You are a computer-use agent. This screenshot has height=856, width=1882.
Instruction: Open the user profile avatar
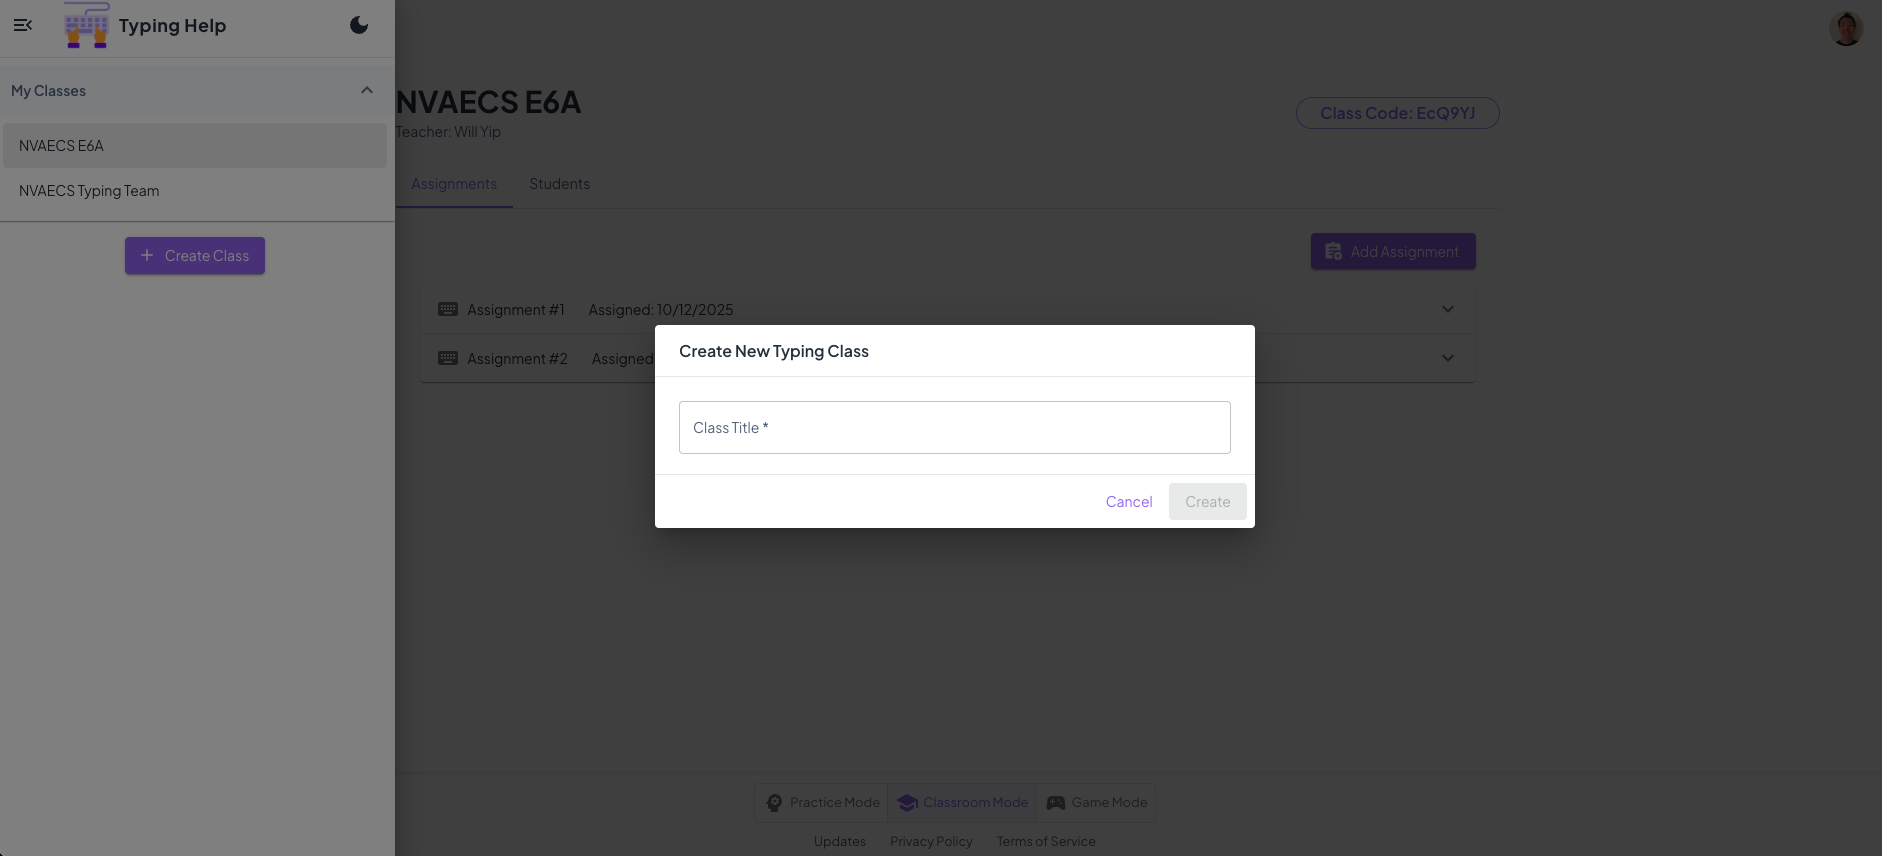(x=1846, y=29)
